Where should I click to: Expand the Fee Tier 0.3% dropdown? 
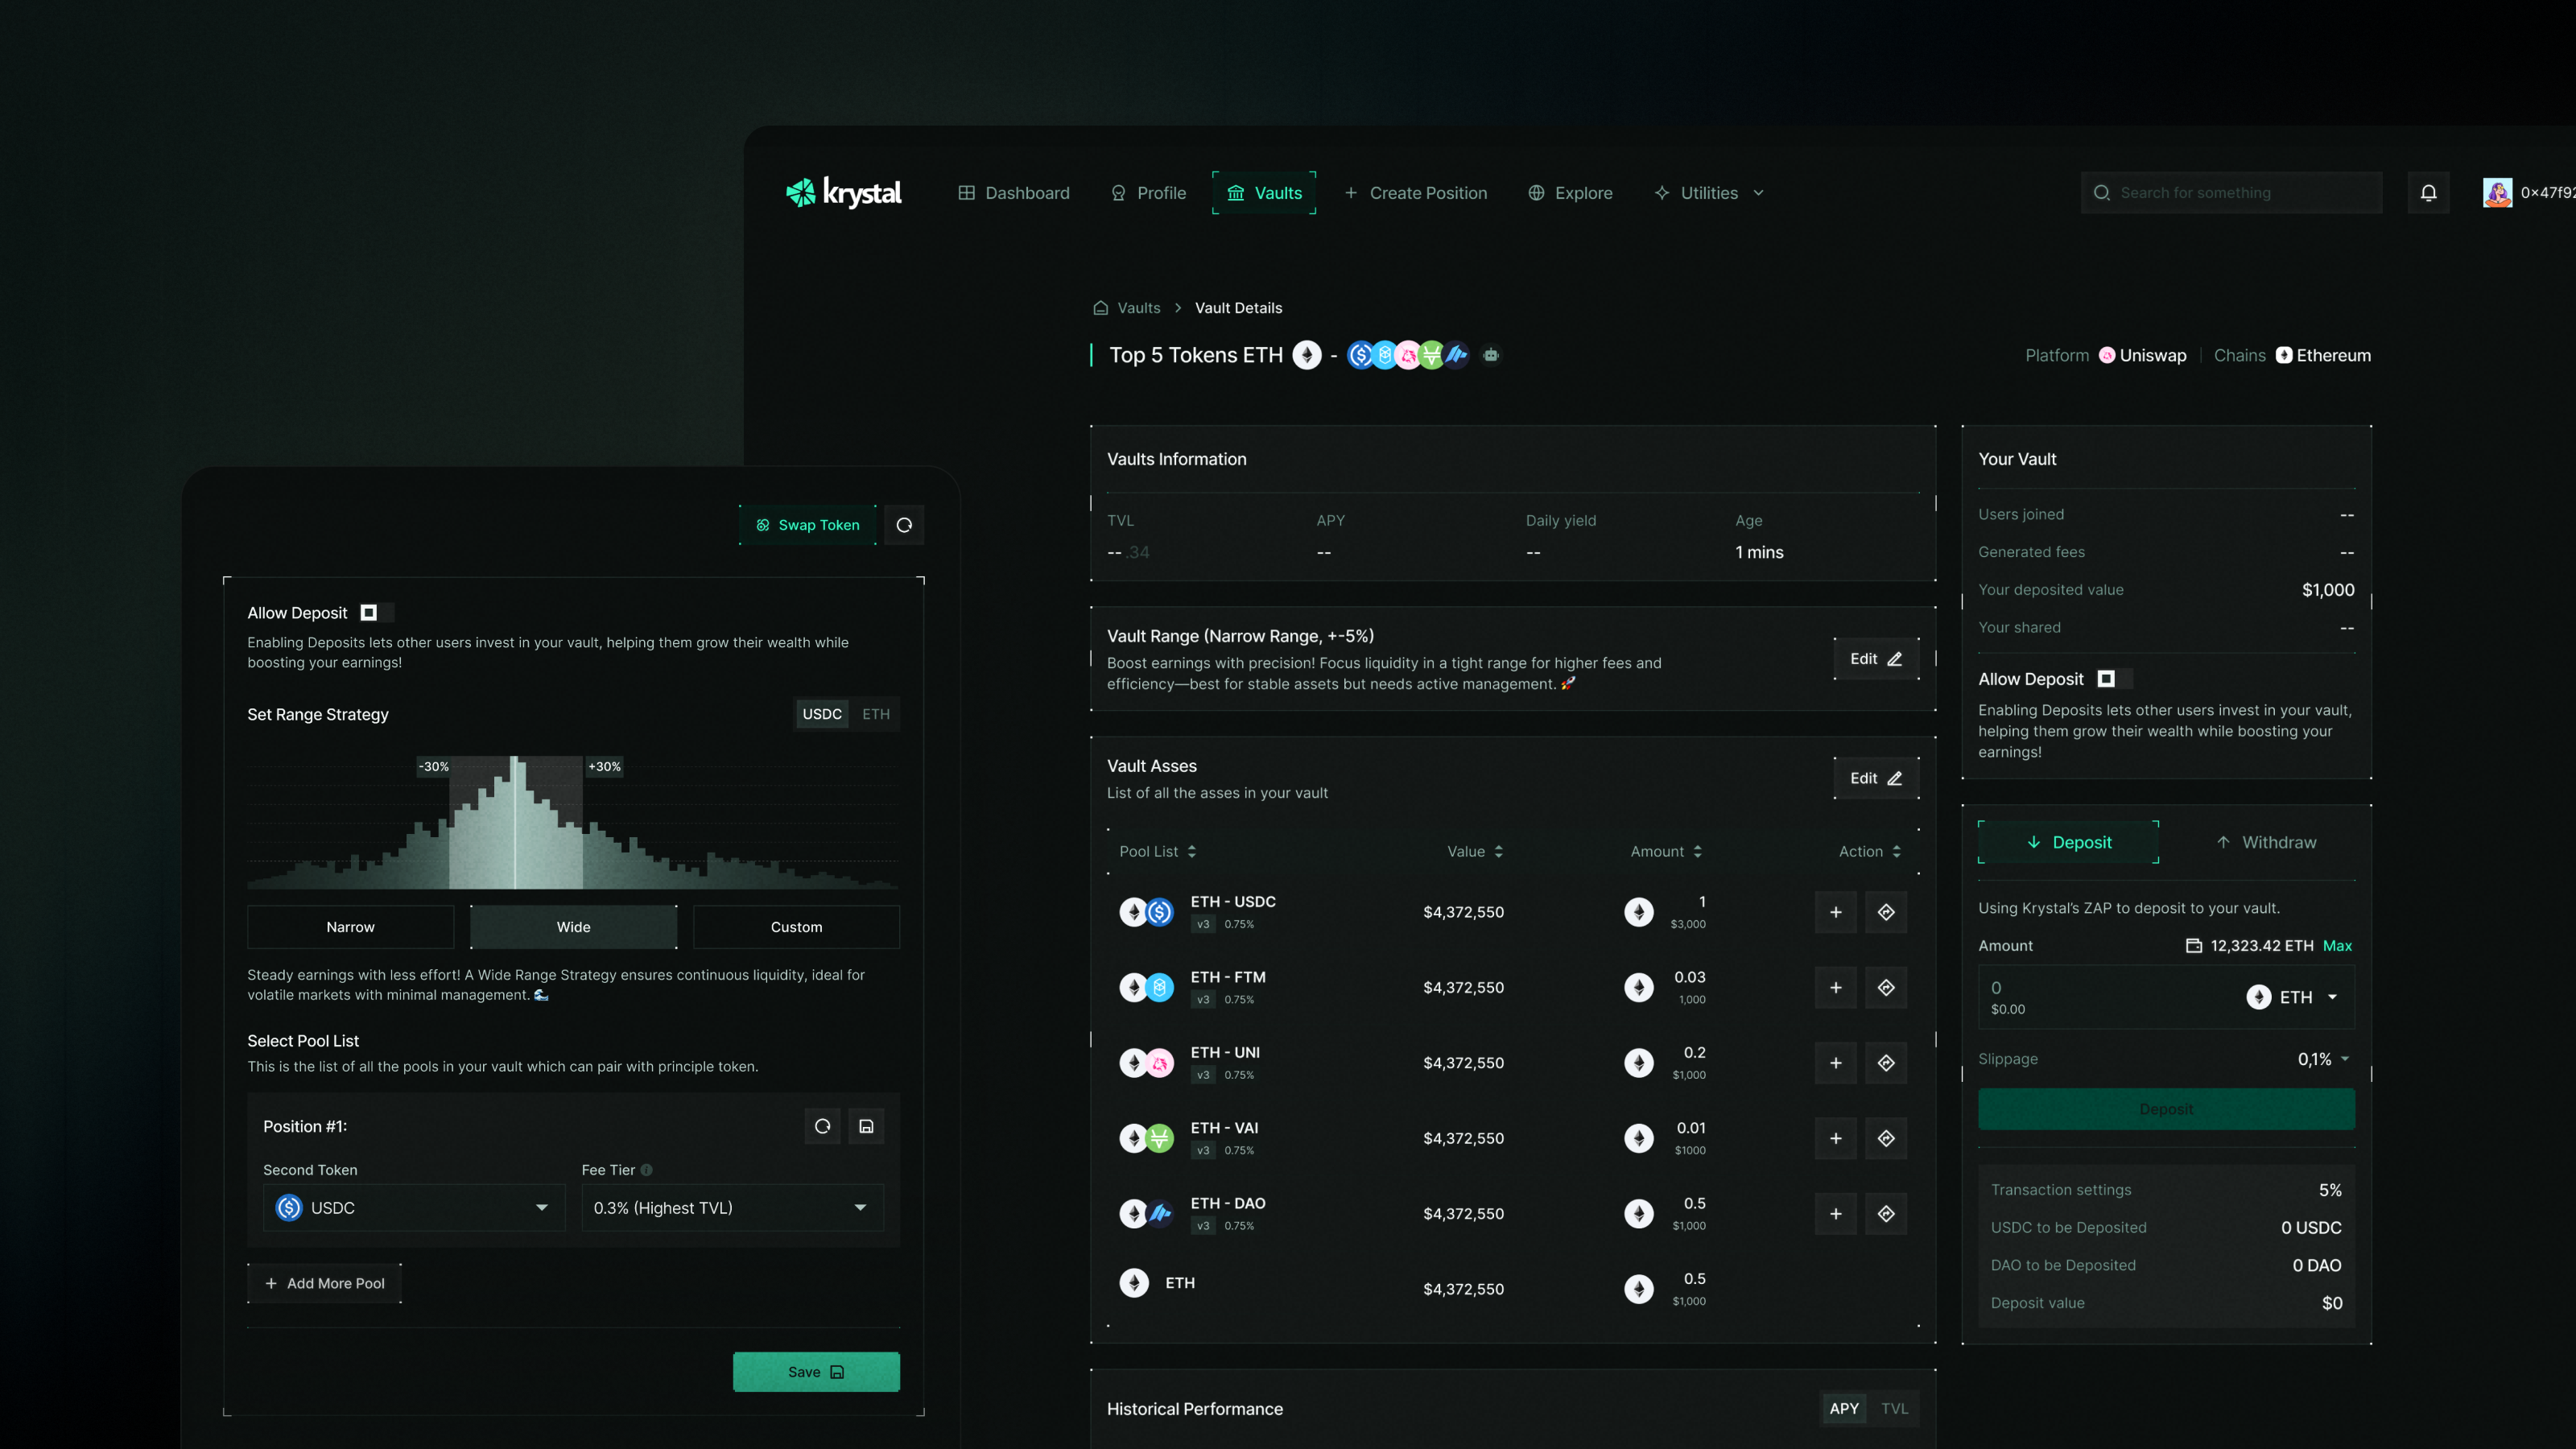point(732,1208)
